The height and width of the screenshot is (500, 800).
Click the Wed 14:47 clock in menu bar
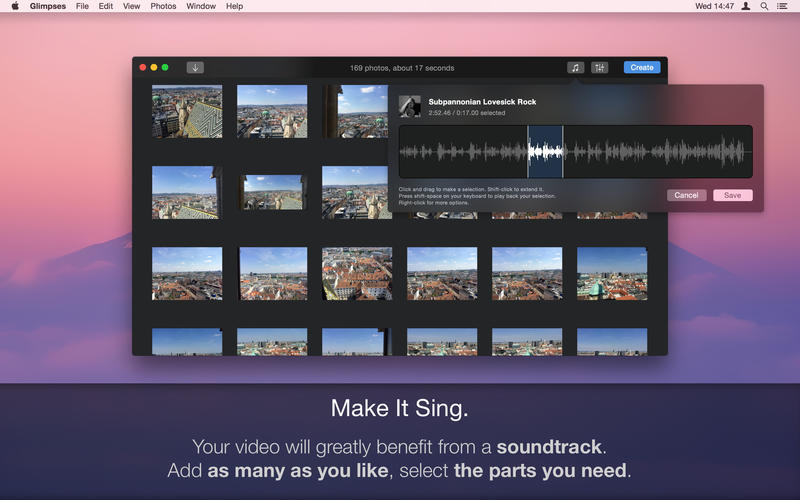click(x=714, y=6)
